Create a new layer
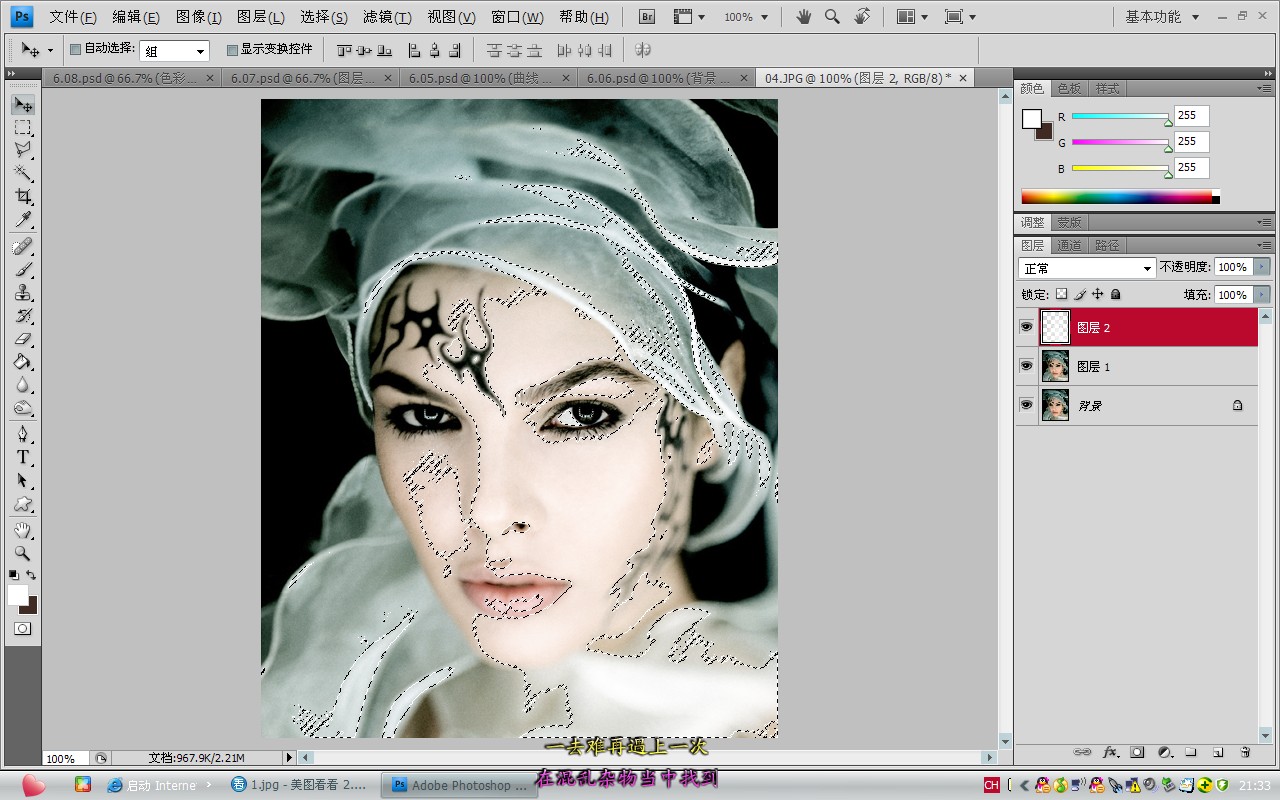 coord(1218,751)
